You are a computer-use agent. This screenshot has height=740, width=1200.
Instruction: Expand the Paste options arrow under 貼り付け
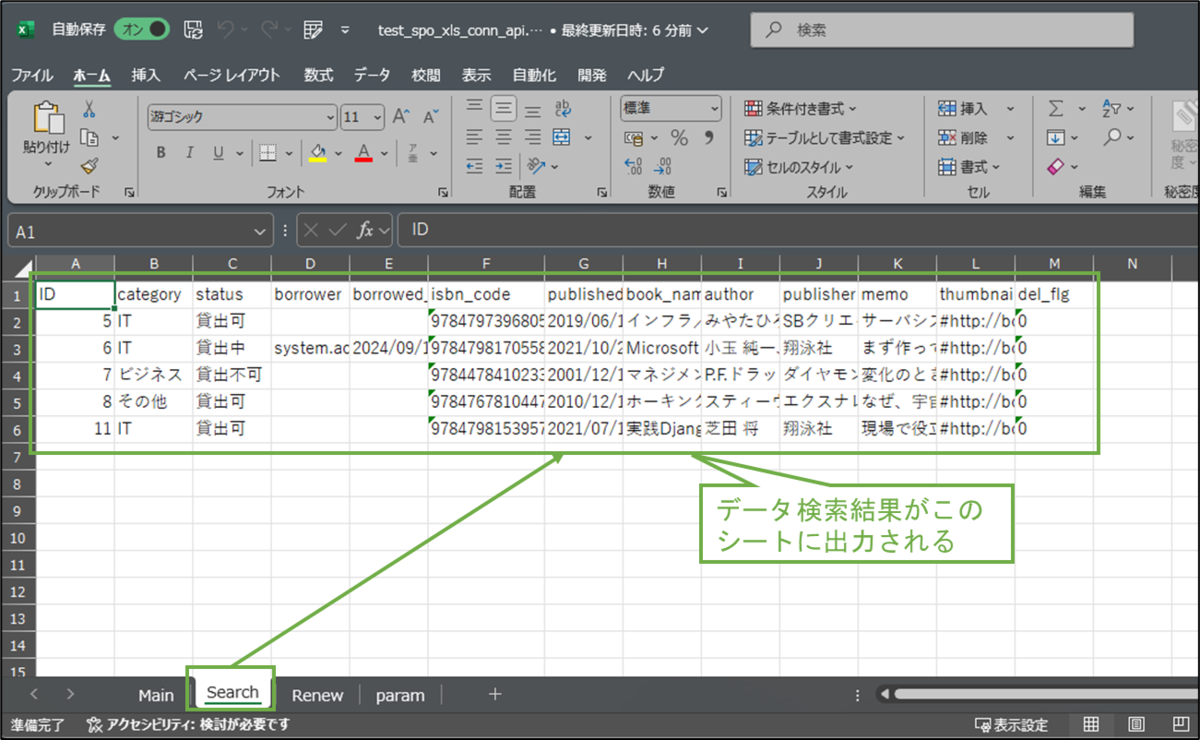point(47,162)
